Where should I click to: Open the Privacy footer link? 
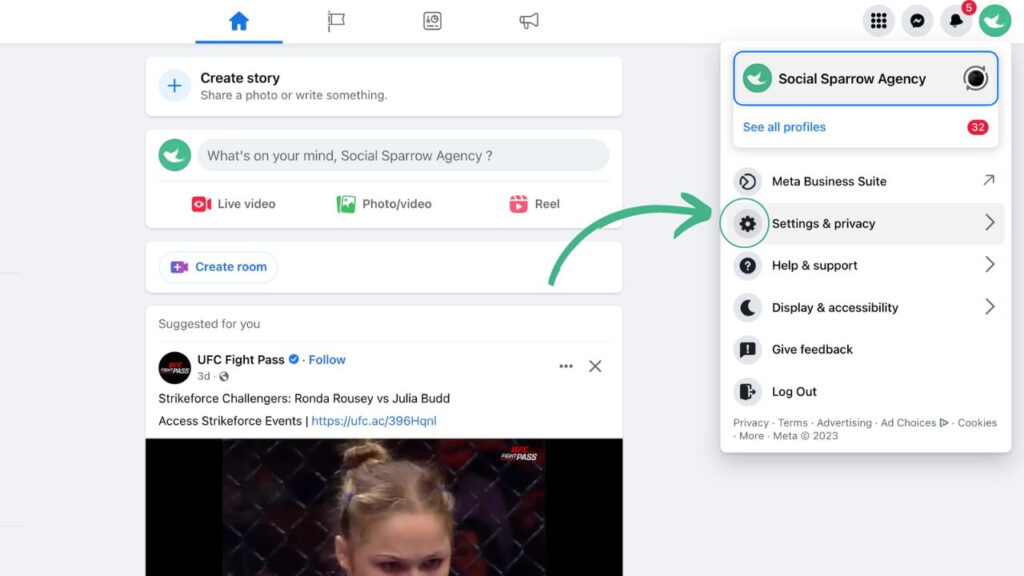tap(750, 423)
